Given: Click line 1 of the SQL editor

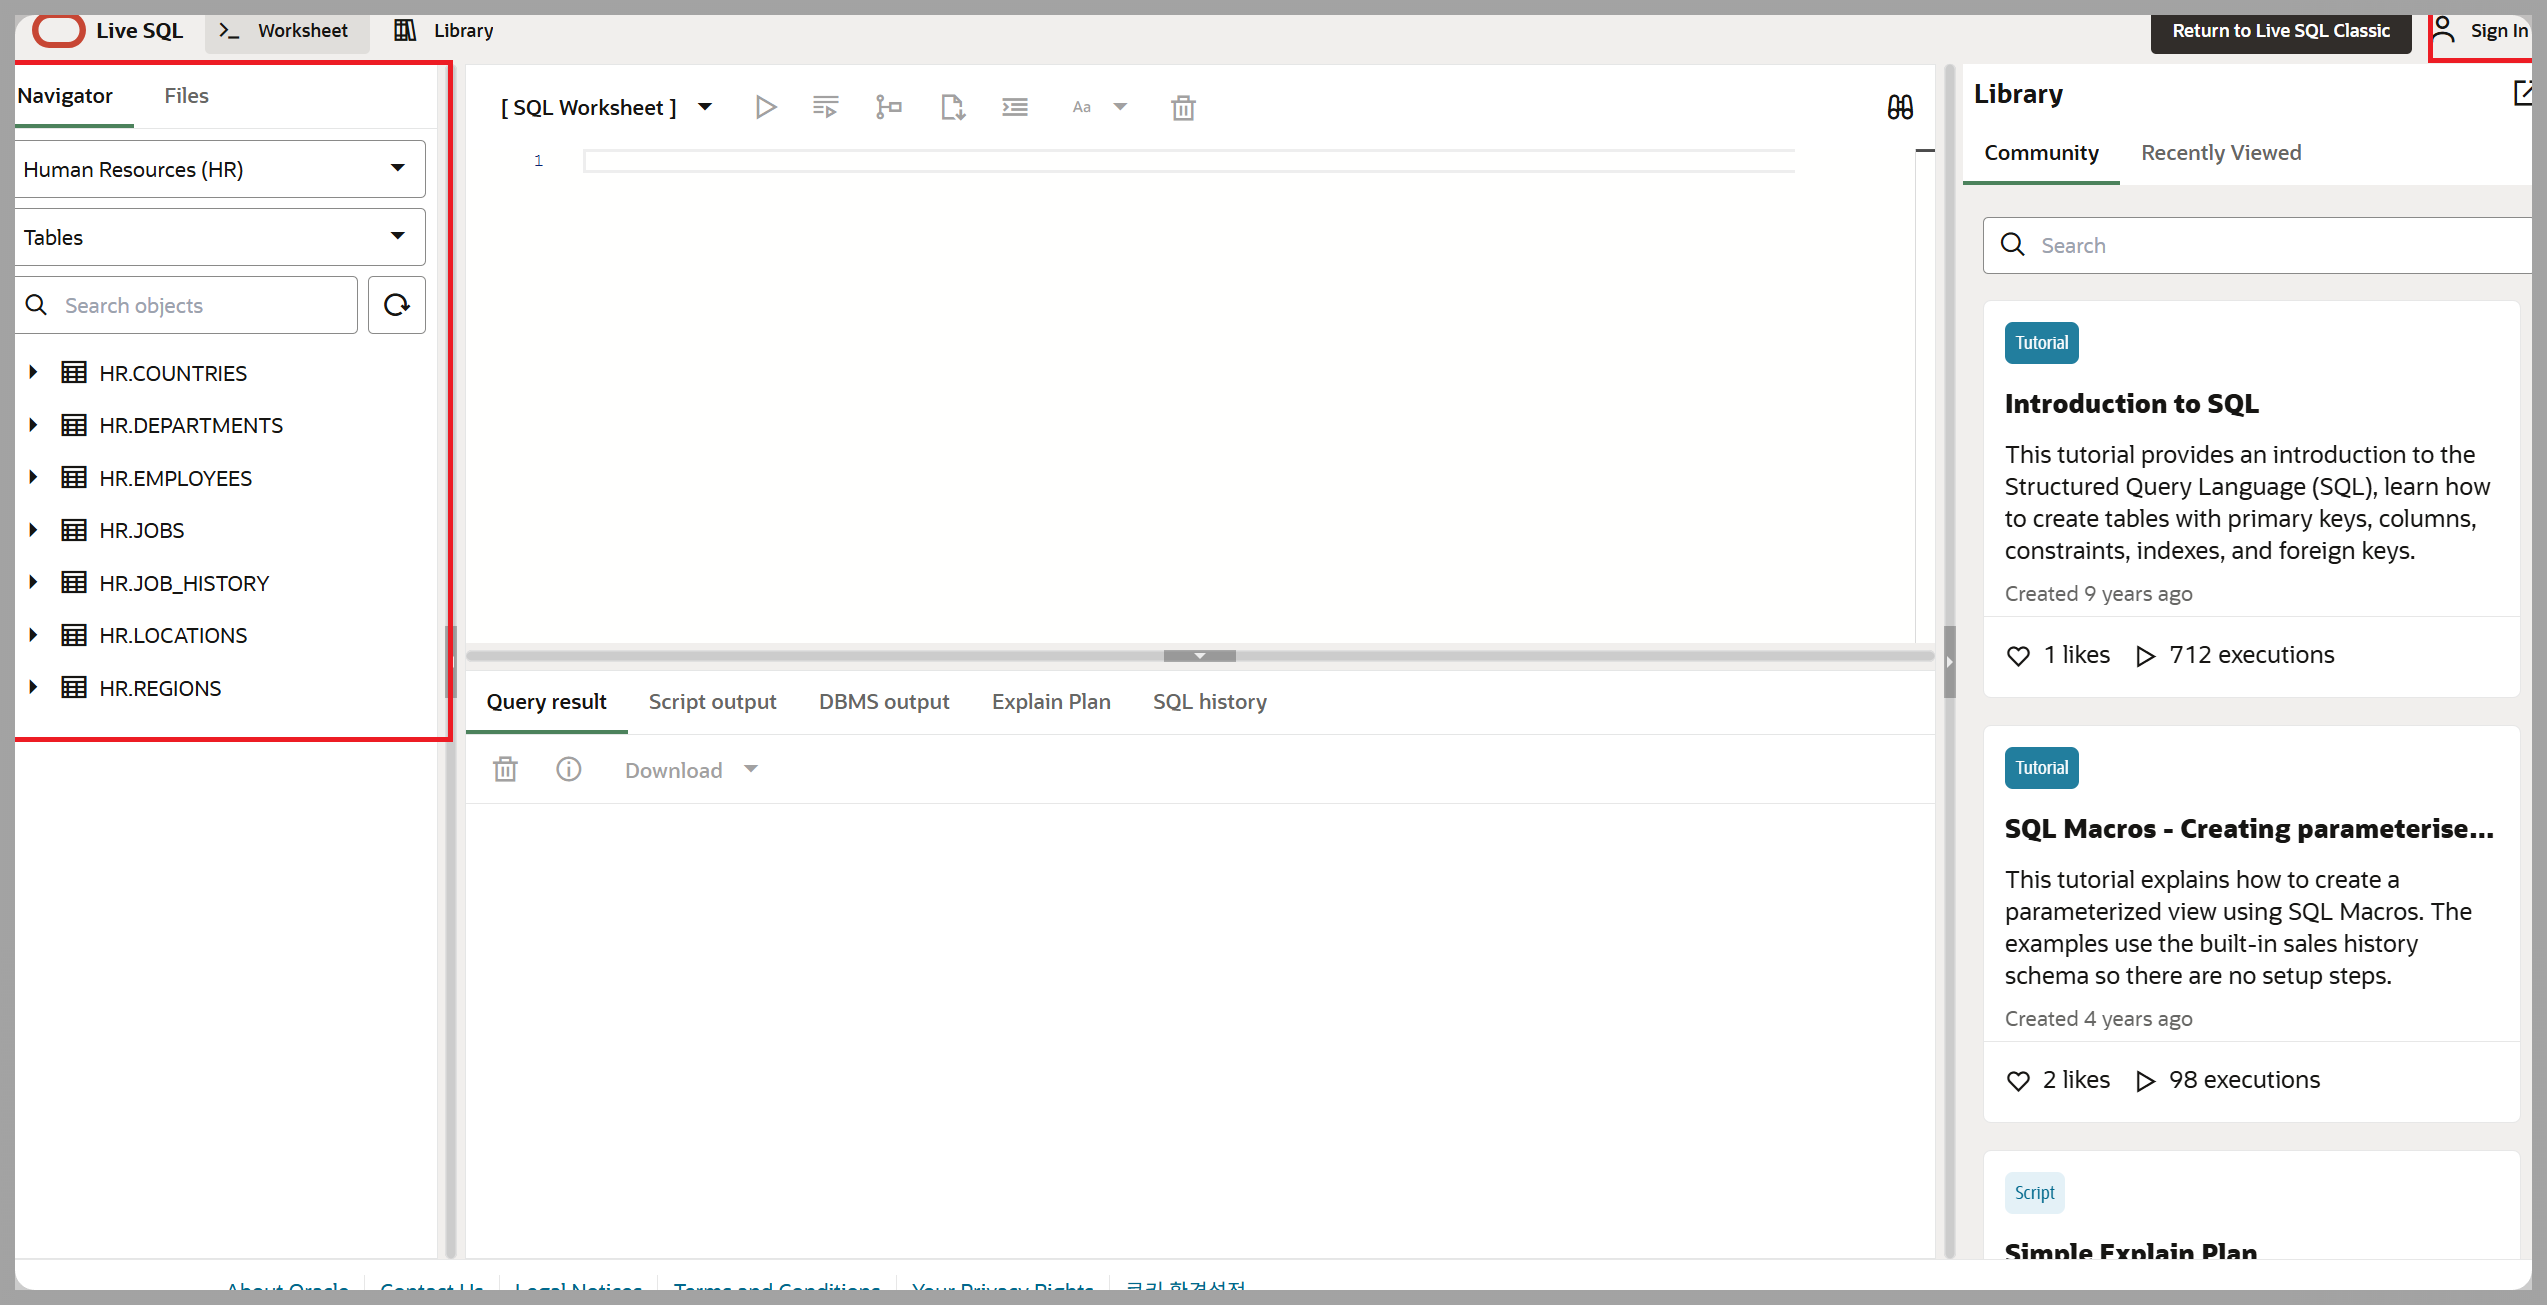Looking at the screenshot, I should click(x=1189, y=161).
